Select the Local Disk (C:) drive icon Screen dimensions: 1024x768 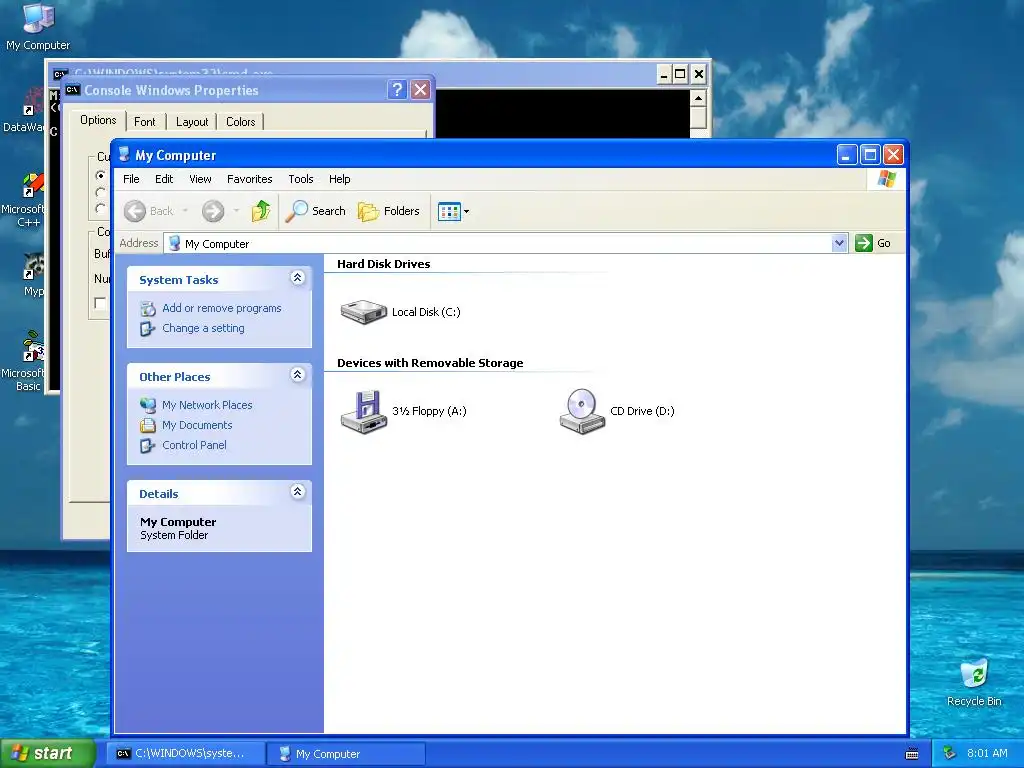tap(364, 312)
